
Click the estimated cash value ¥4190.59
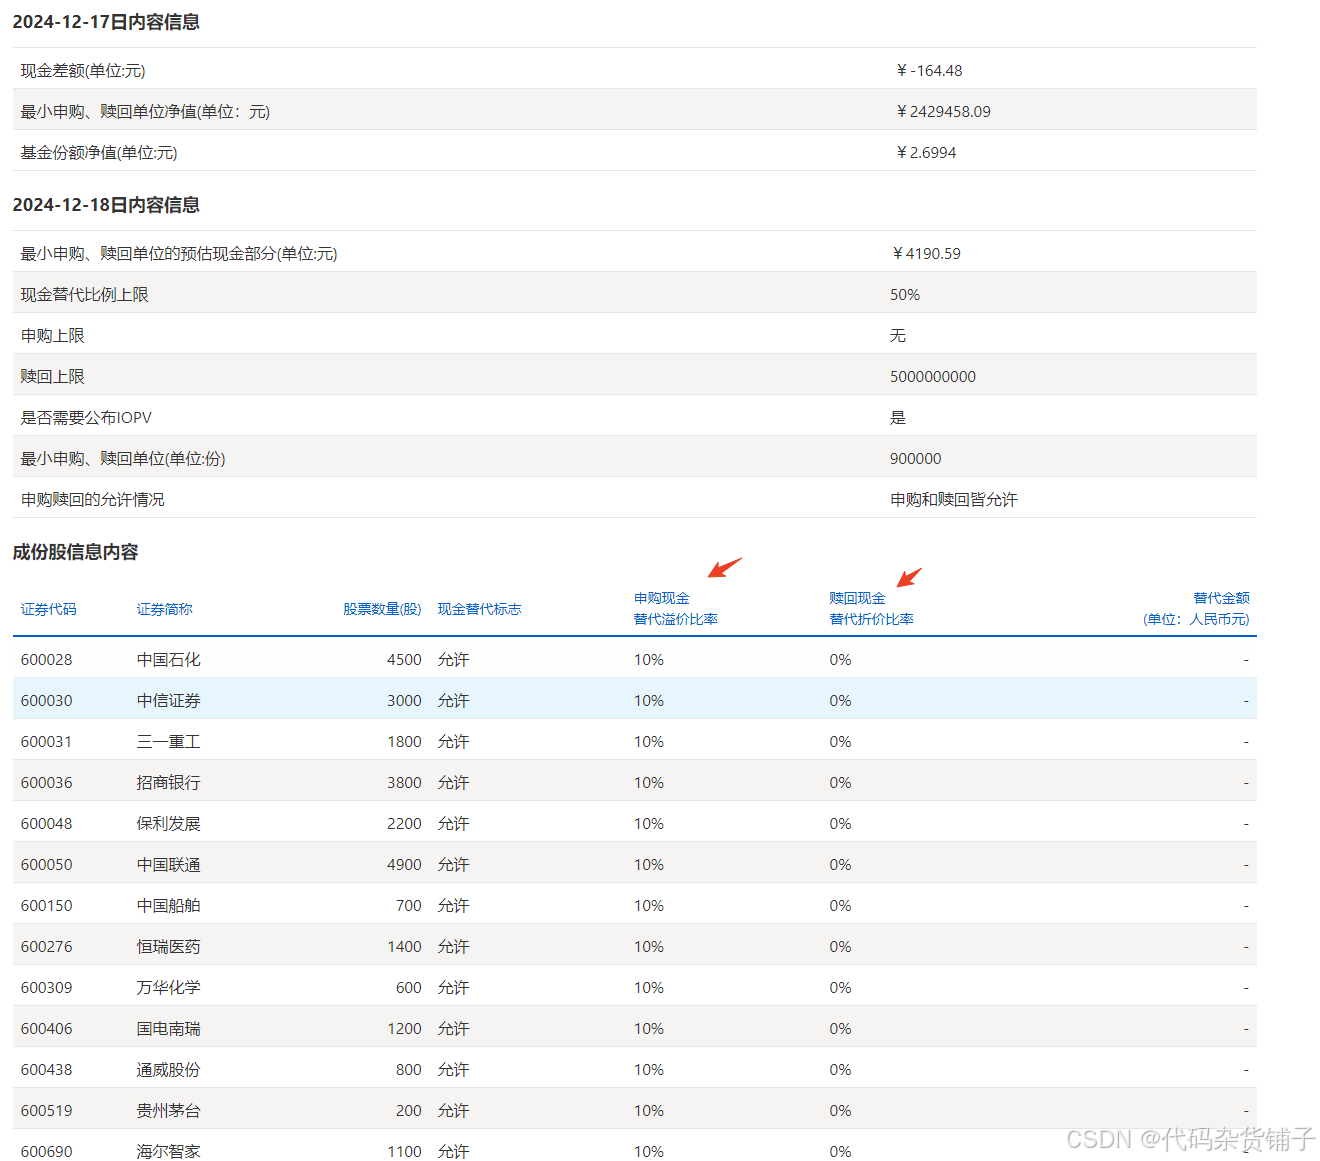tap(926, 254)
